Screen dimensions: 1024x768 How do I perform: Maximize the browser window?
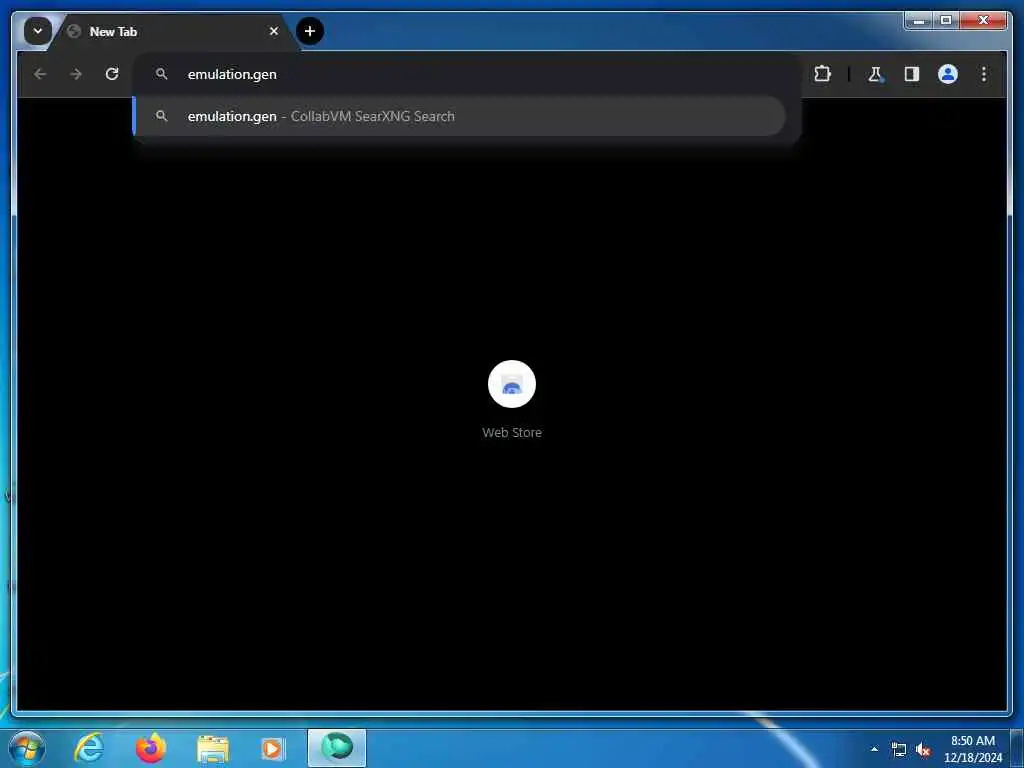point(946,21)
